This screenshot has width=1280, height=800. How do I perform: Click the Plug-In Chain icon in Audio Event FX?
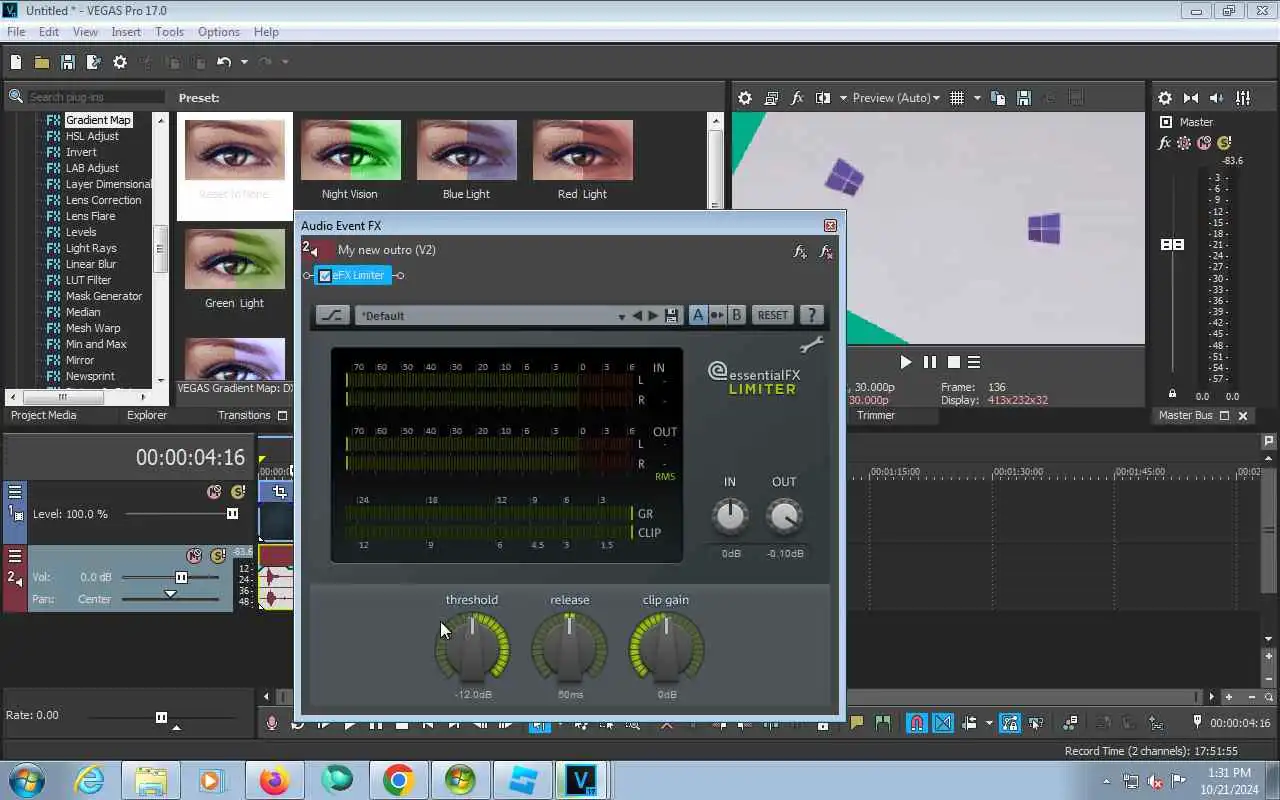(800, 252)
